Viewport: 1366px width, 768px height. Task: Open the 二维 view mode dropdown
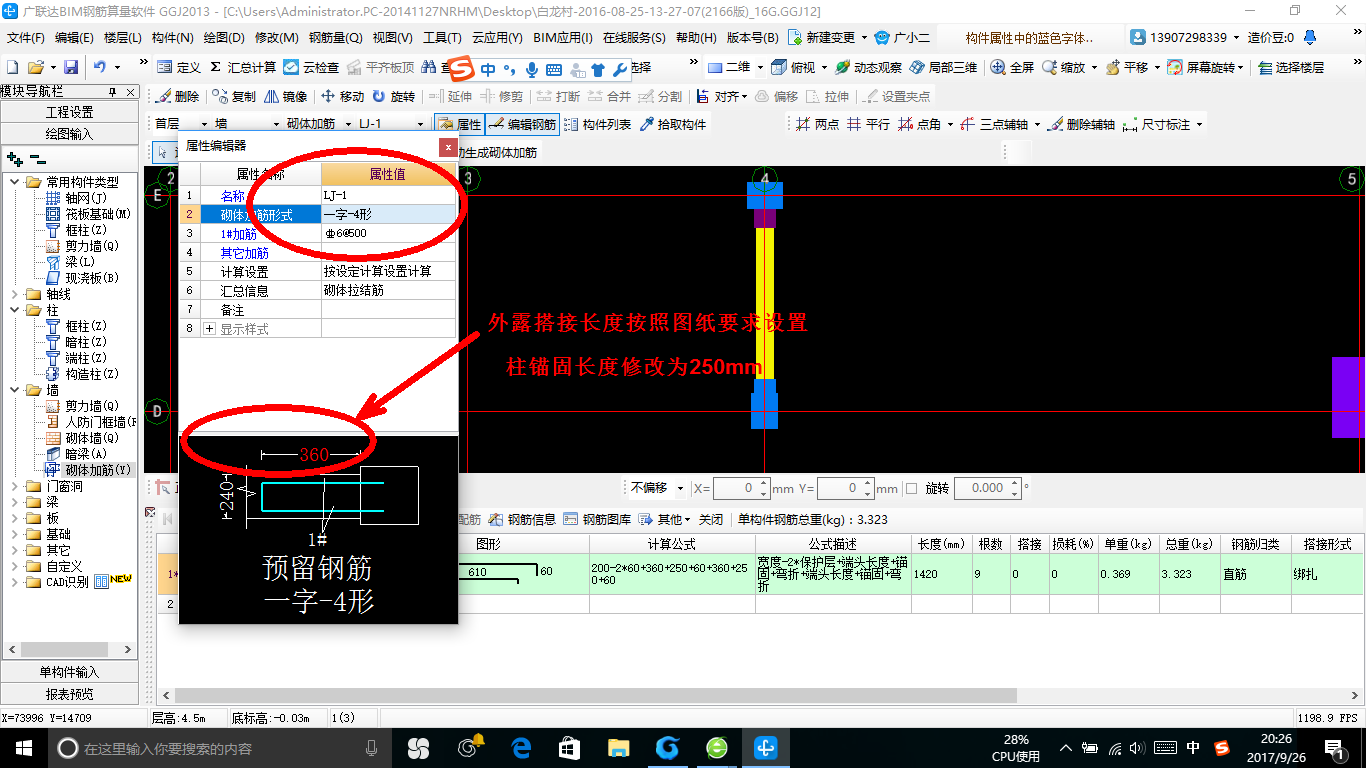point(760,67)
